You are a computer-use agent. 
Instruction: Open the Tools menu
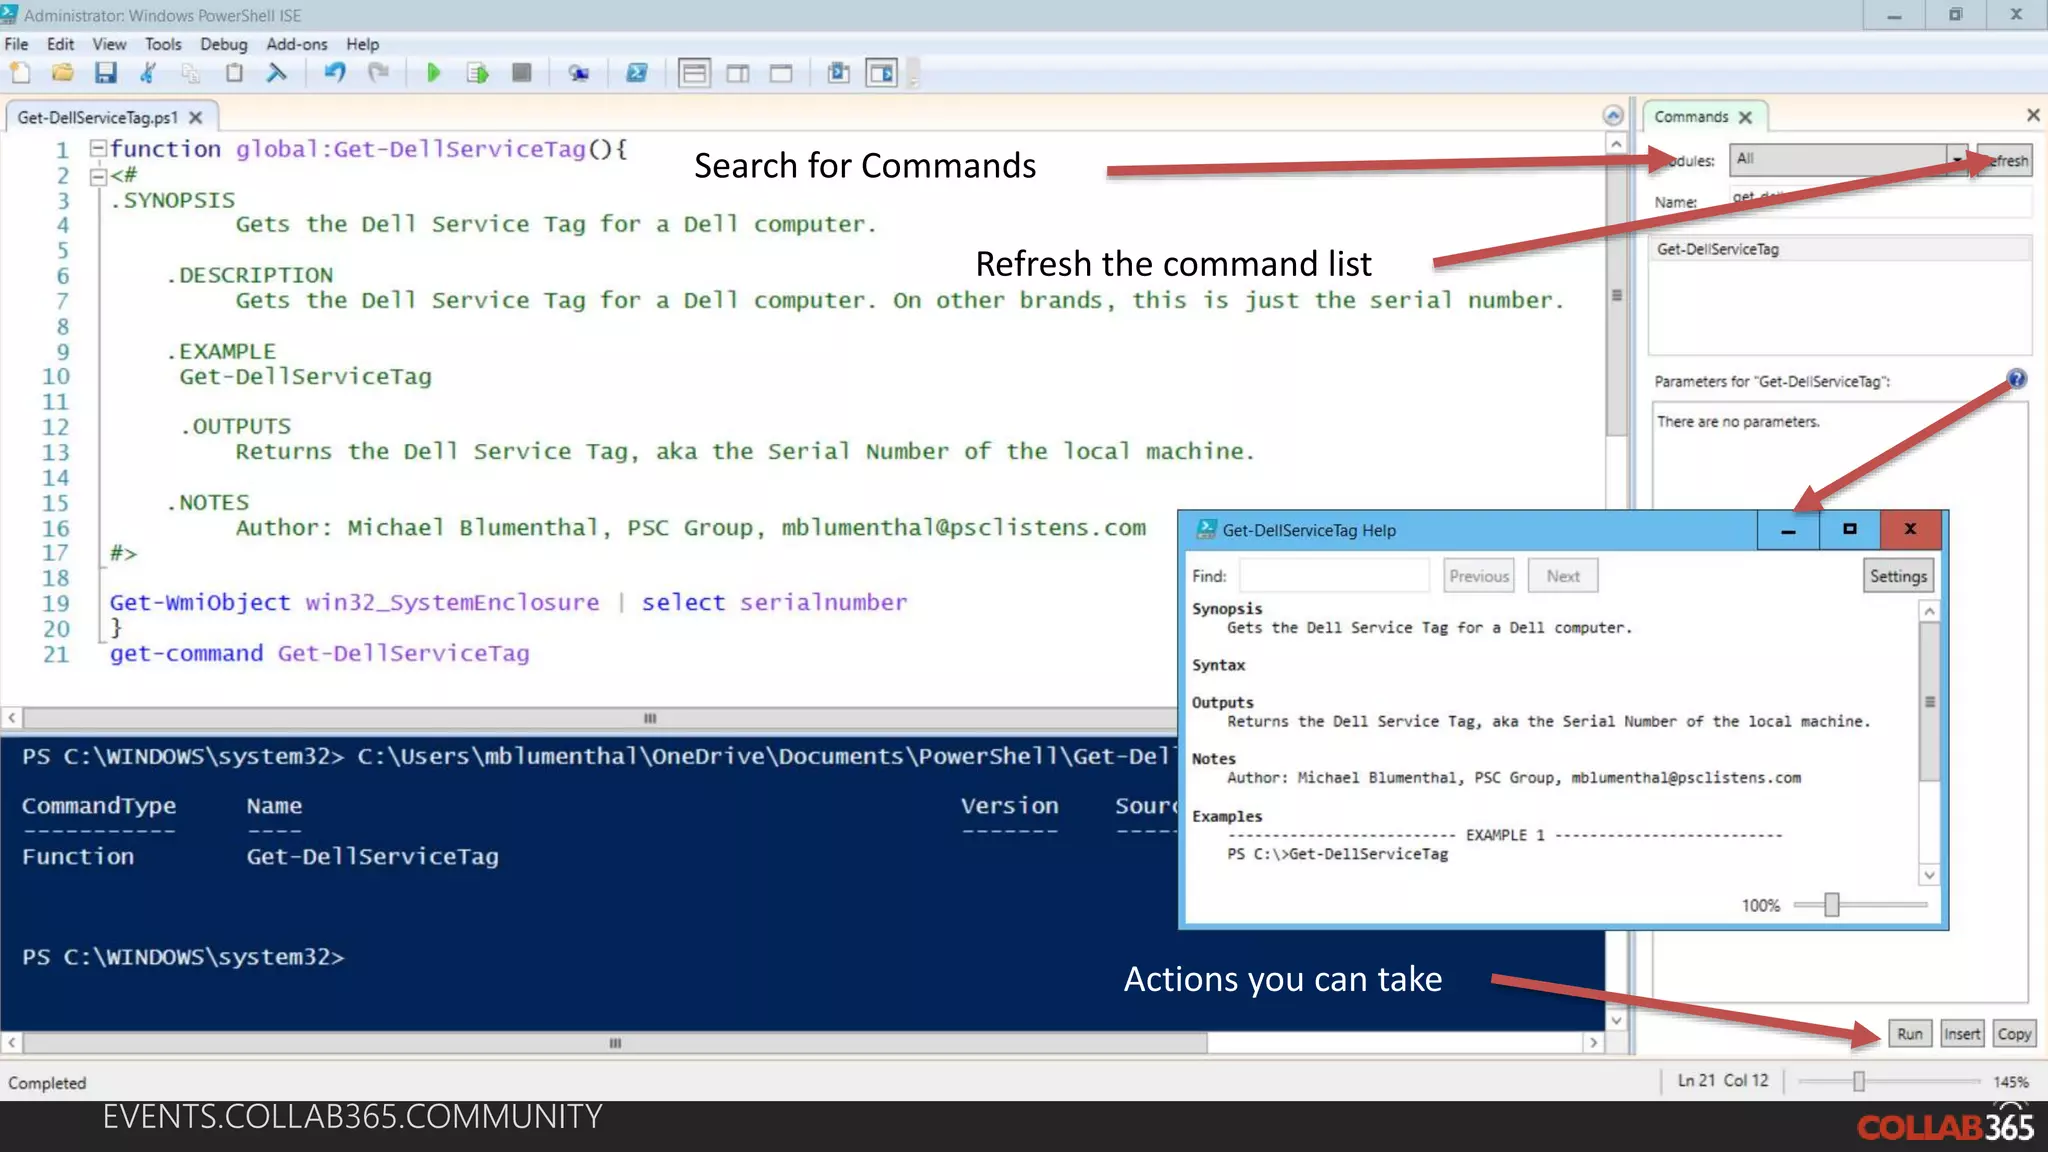[x=163, y=44]
